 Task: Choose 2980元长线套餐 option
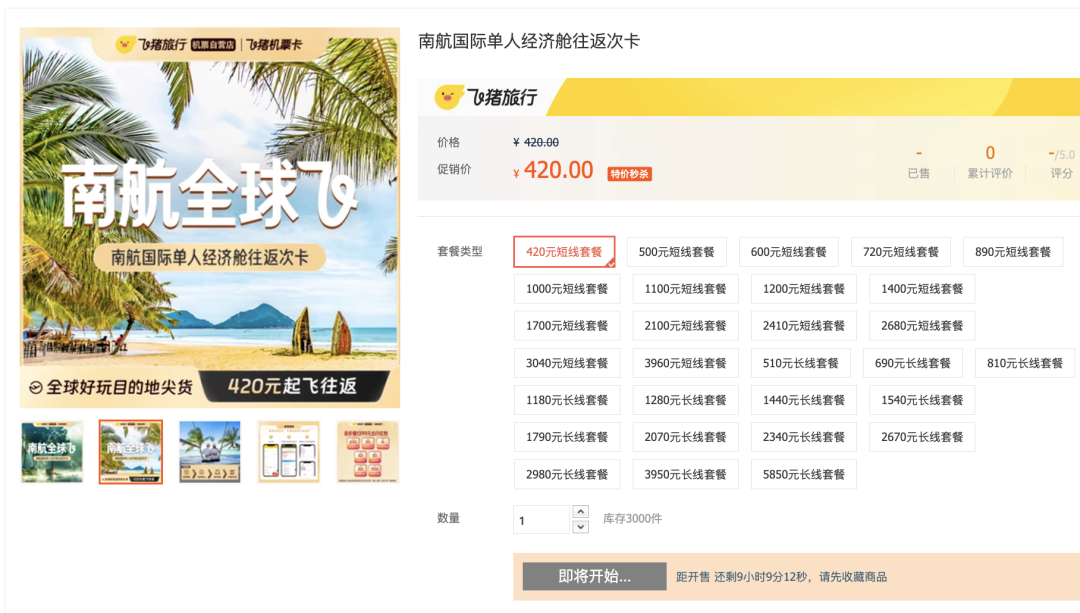click(567, 475)
